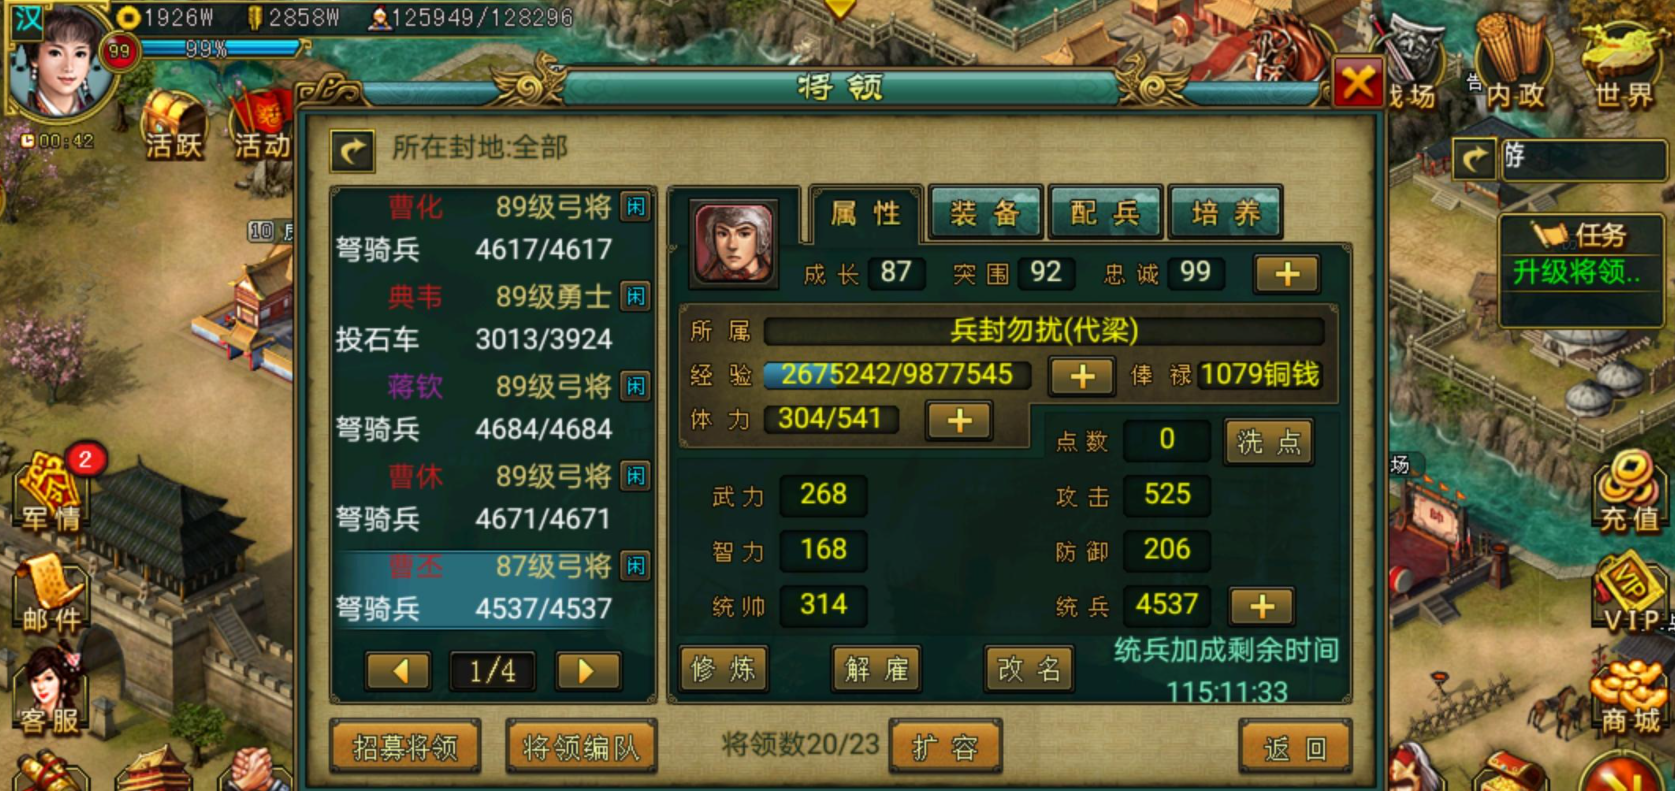Image resolution: width=1675 pixels, height=791 pixels.
Task: Go to previous page of generals list
Action: [x=399, y=670]
